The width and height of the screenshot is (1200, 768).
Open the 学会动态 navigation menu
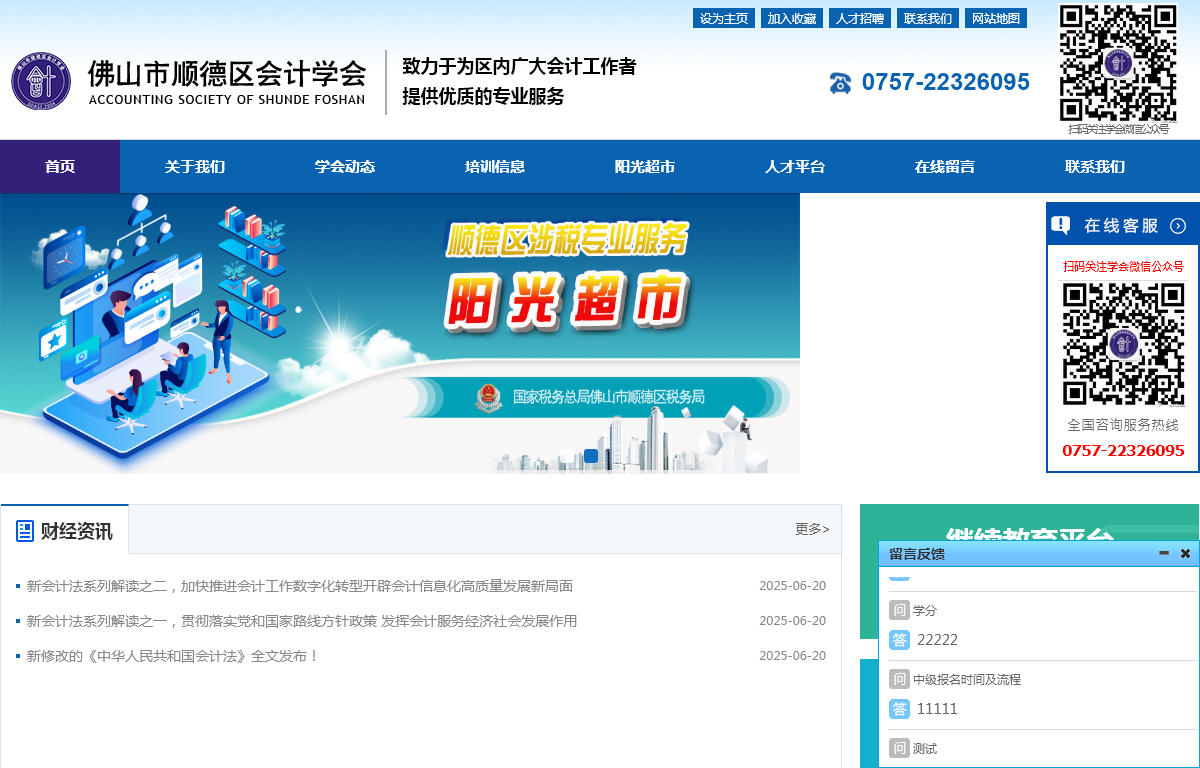tap(345, 166)
